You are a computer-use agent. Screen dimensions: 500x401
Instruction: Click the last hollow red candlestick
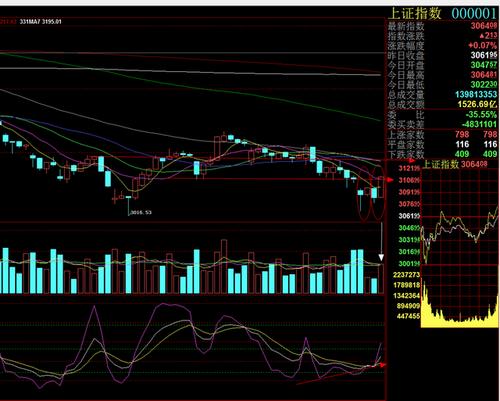coord(381,187)
